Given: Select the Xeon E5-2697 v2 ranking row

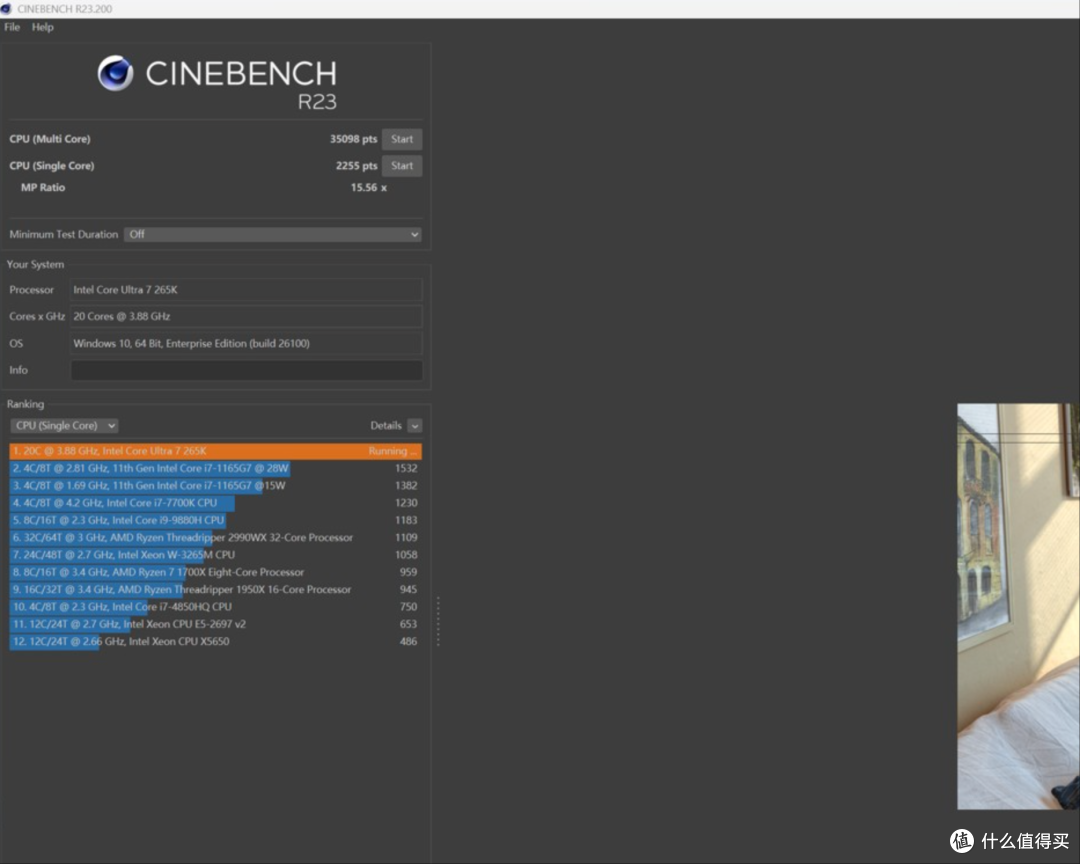Looking at the screenshot, I should click(x=216, y=624).
